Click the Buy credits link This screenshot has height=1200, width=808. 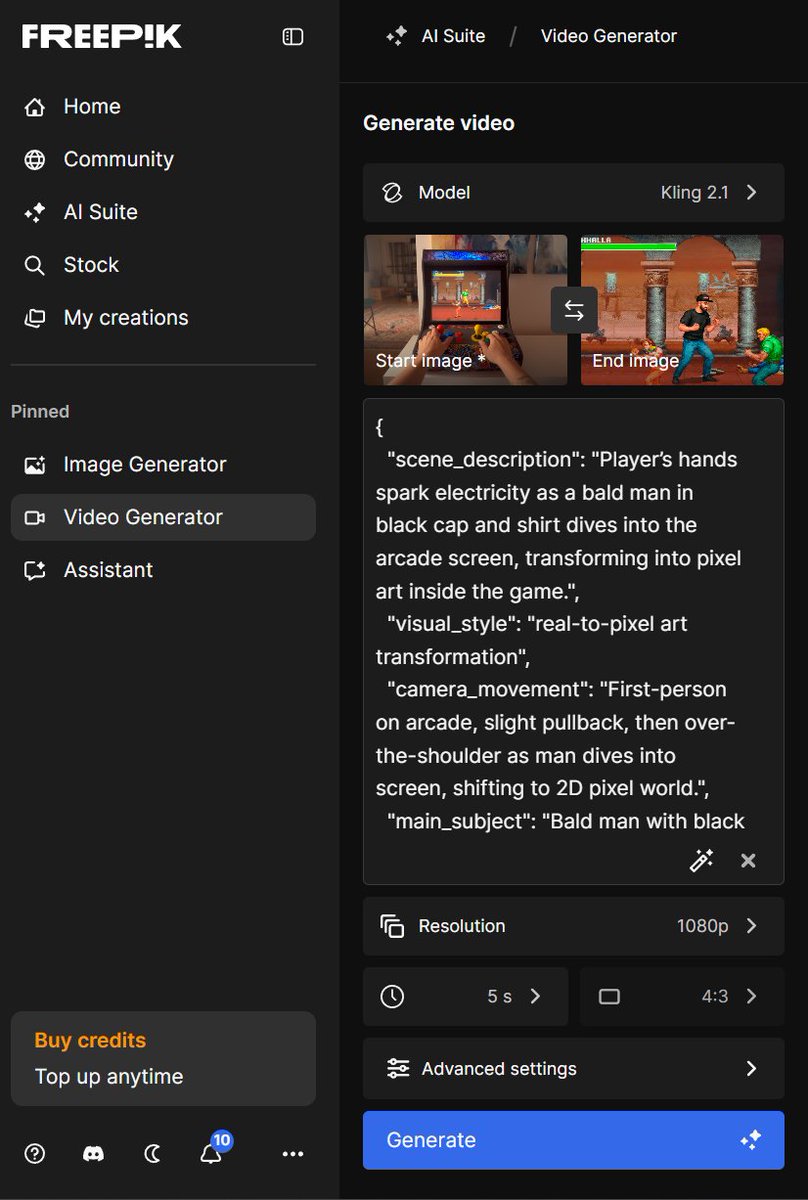[x=90, y=1040]
